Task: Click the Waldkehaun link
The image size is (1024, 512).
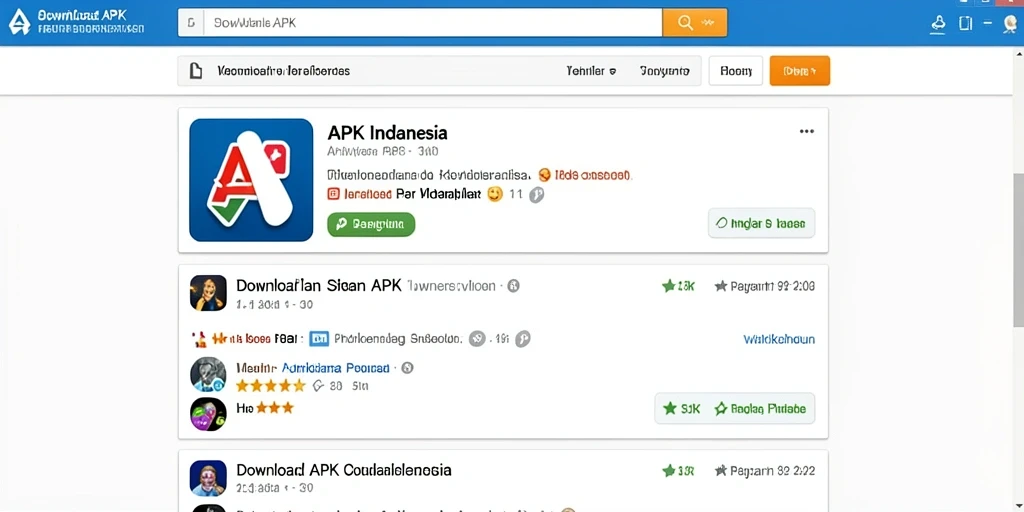Action: pyautogui.click(x=779, y=340)
